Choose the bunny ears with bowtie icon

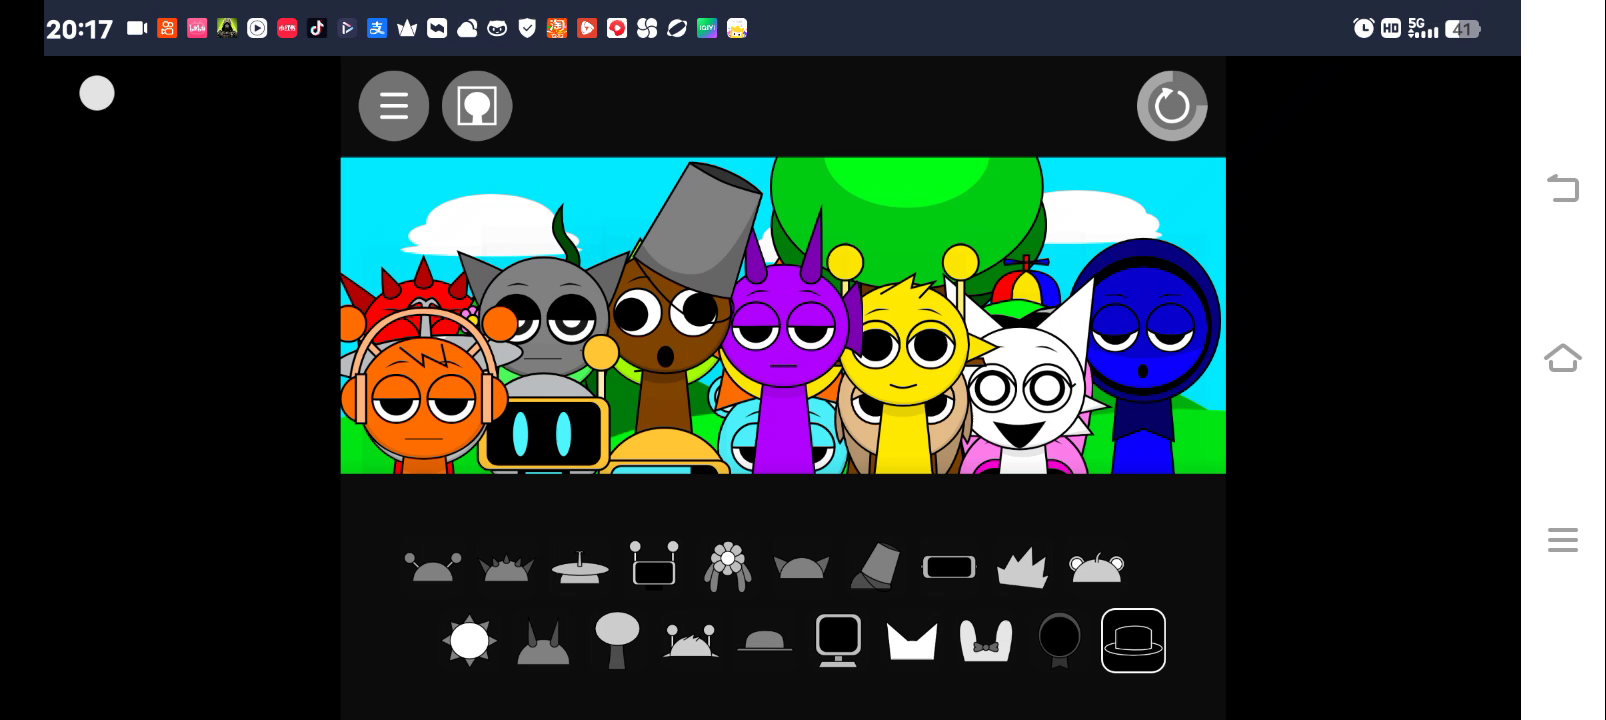pyautogui.click(x=985, y=641)
